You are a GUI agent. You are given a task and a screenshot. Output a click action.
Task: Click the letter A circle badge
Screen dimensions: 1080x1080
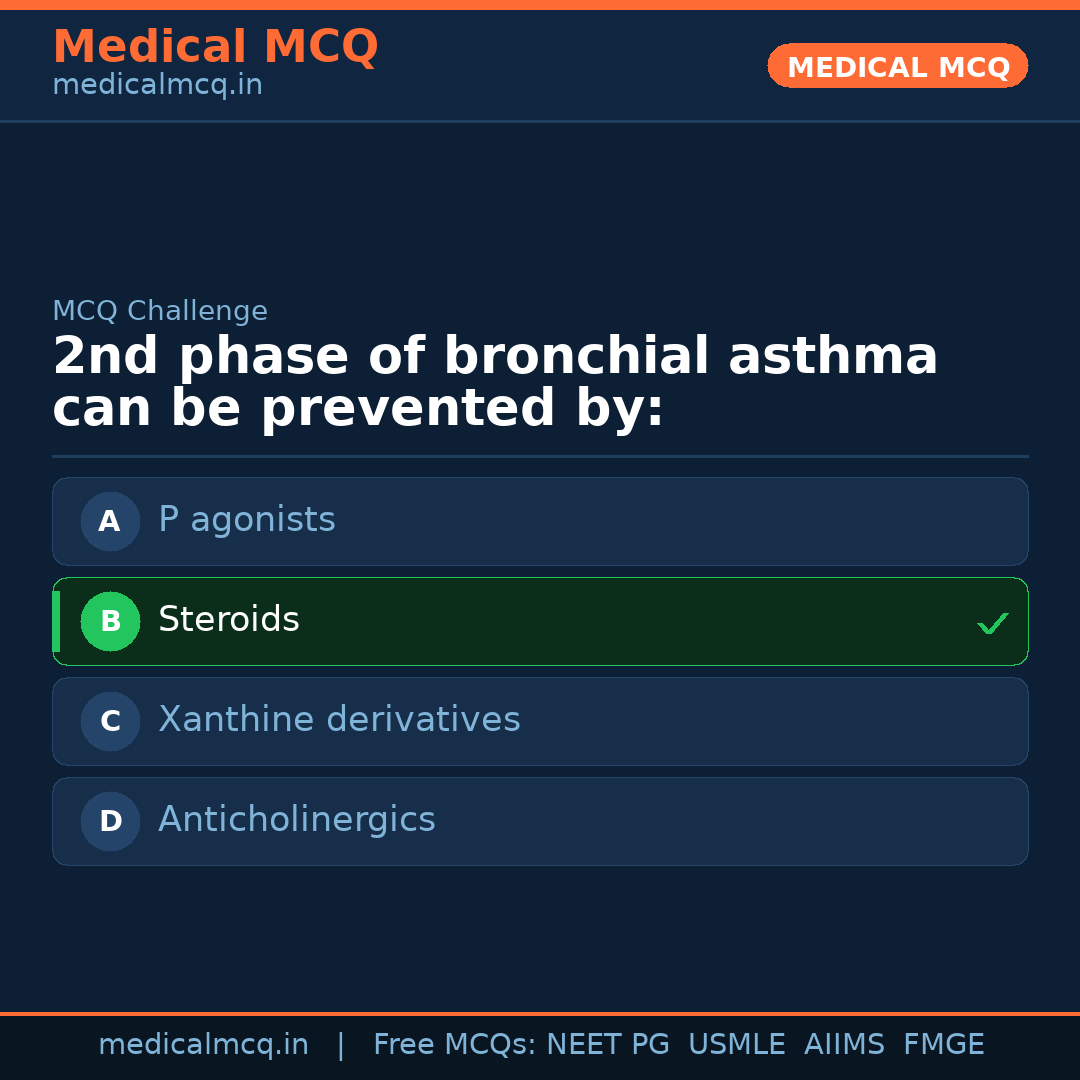[x=110, y=521]
